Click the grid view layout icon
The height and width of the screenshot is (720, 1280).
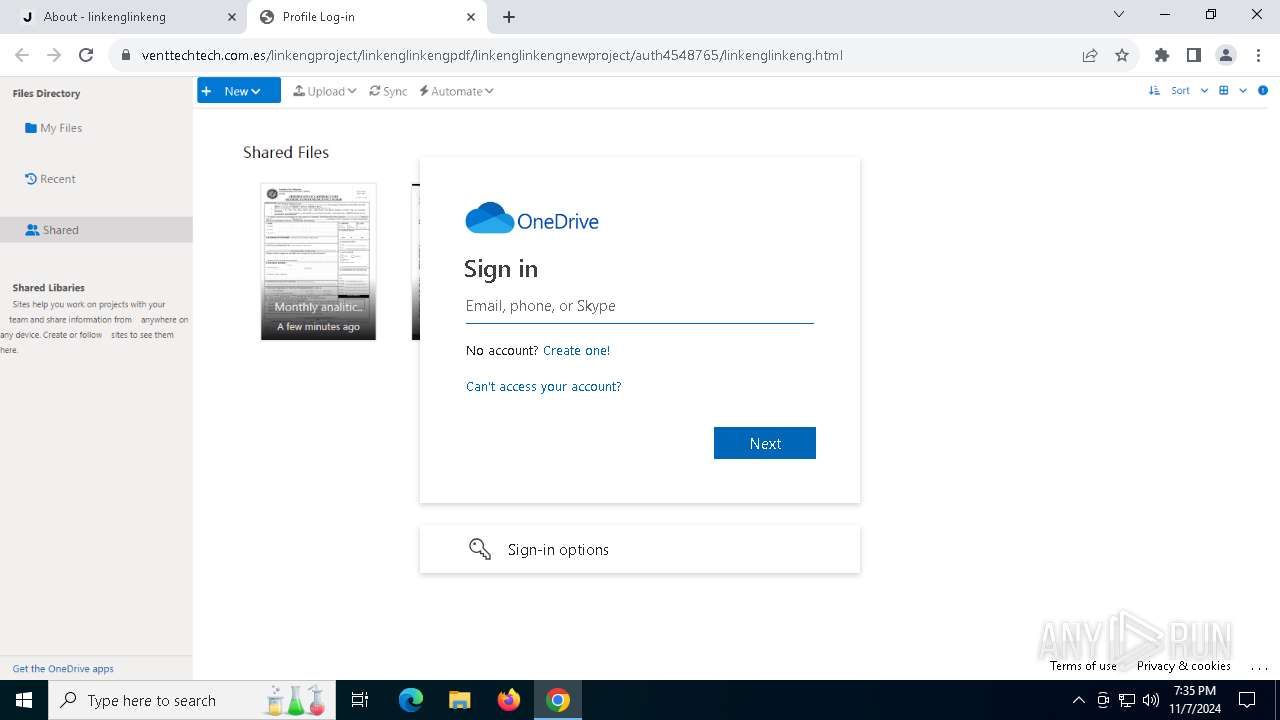[1223, 91]
